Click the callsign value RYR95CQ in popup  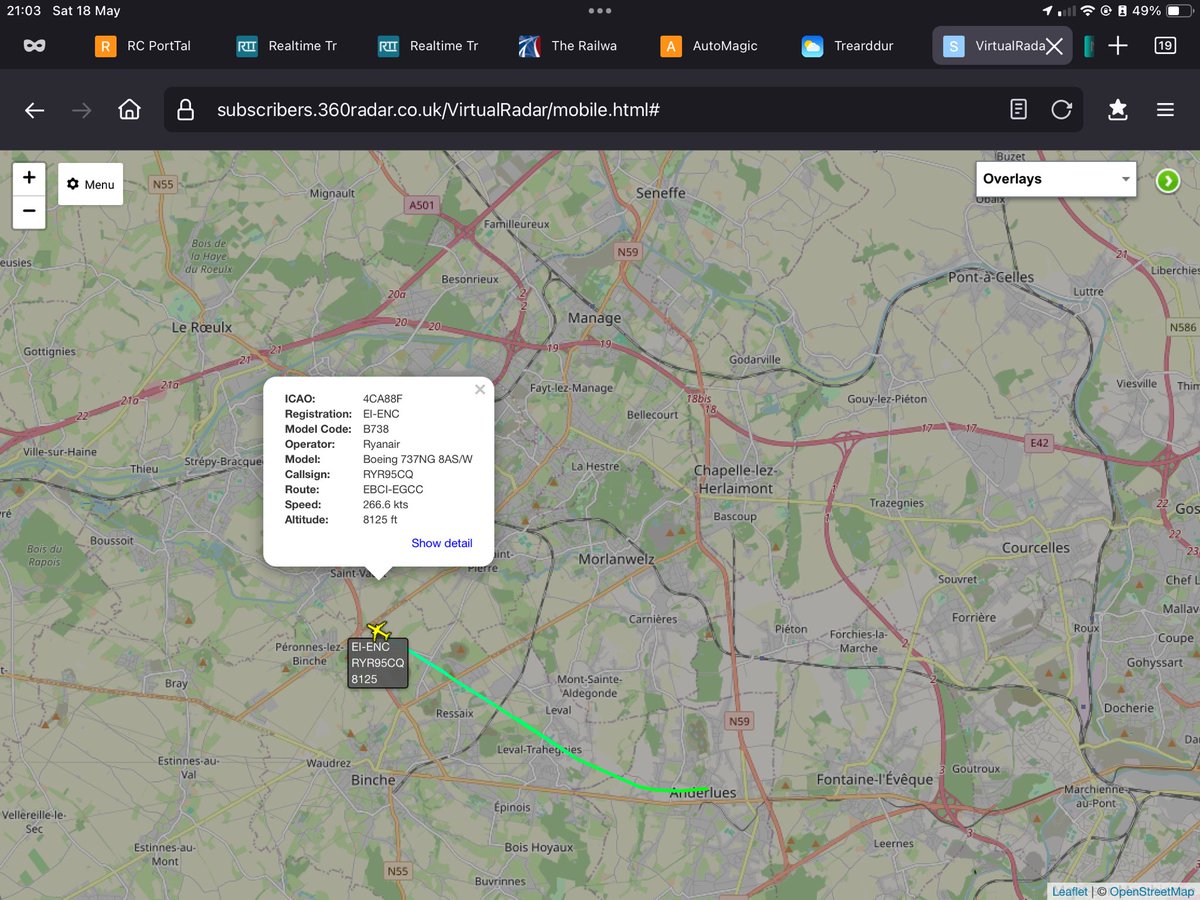click(388, 474)
